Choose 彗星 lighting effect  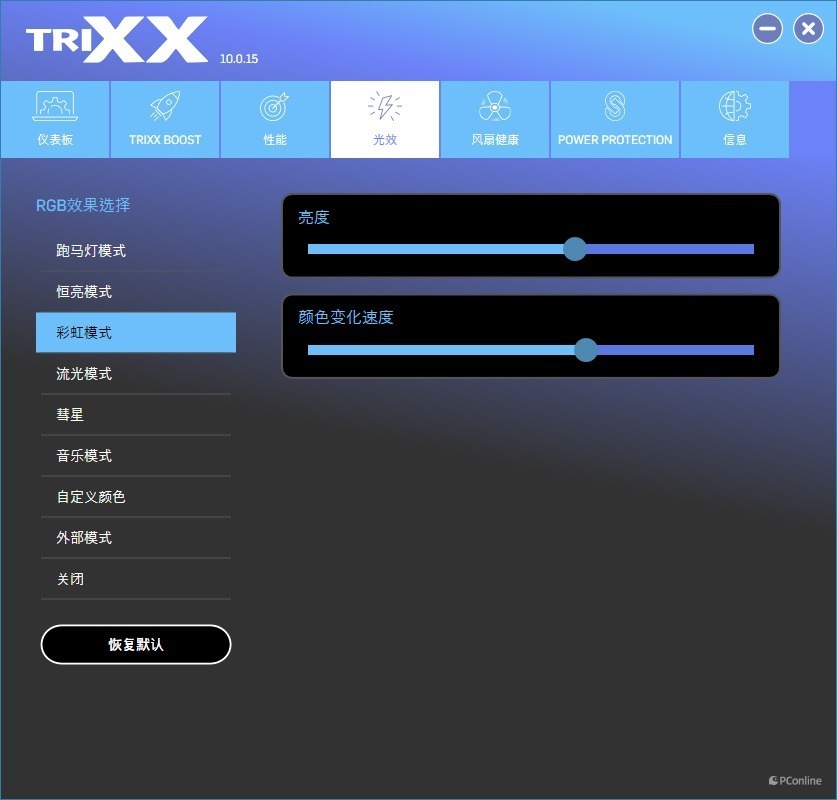136,415
